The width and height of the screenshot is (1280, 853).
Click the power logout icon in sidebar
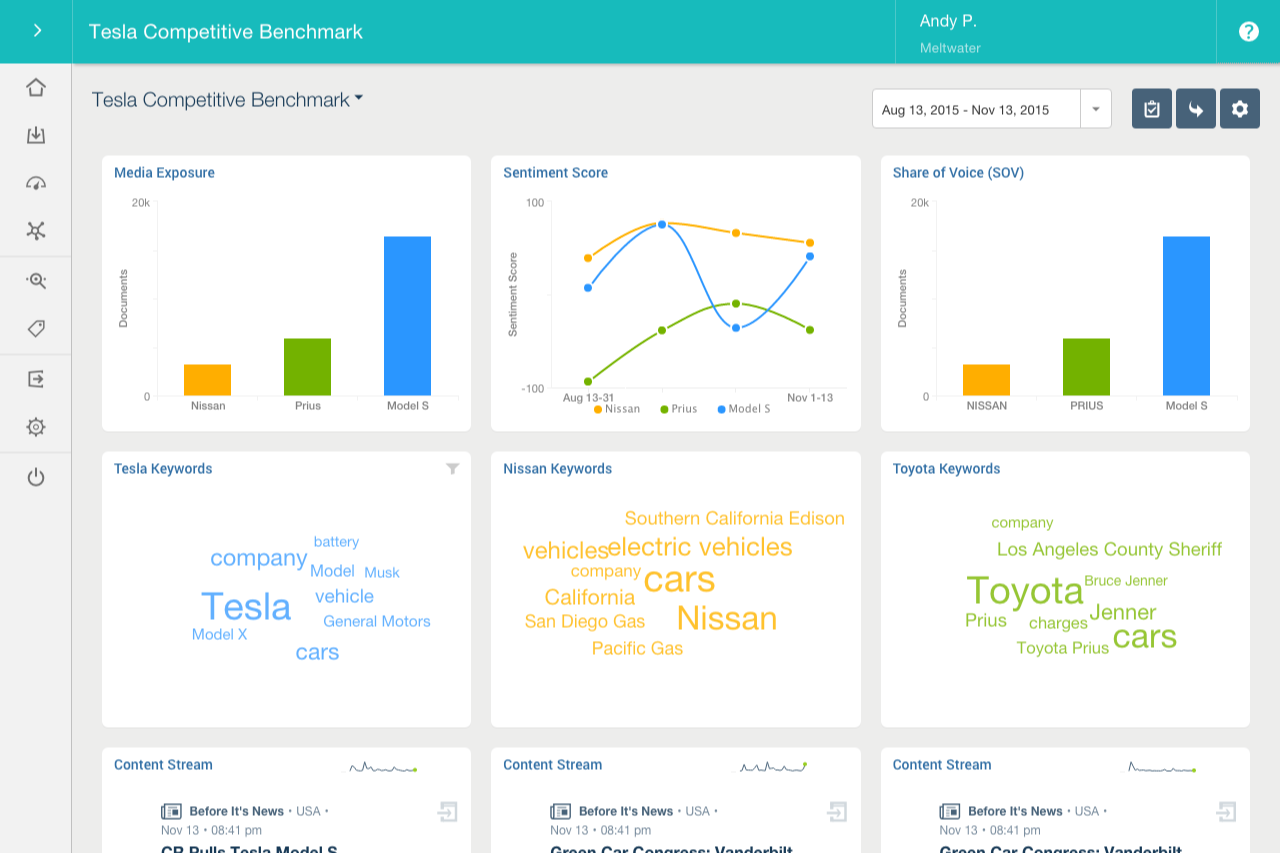pyautogui.click(x=36, y=477)
